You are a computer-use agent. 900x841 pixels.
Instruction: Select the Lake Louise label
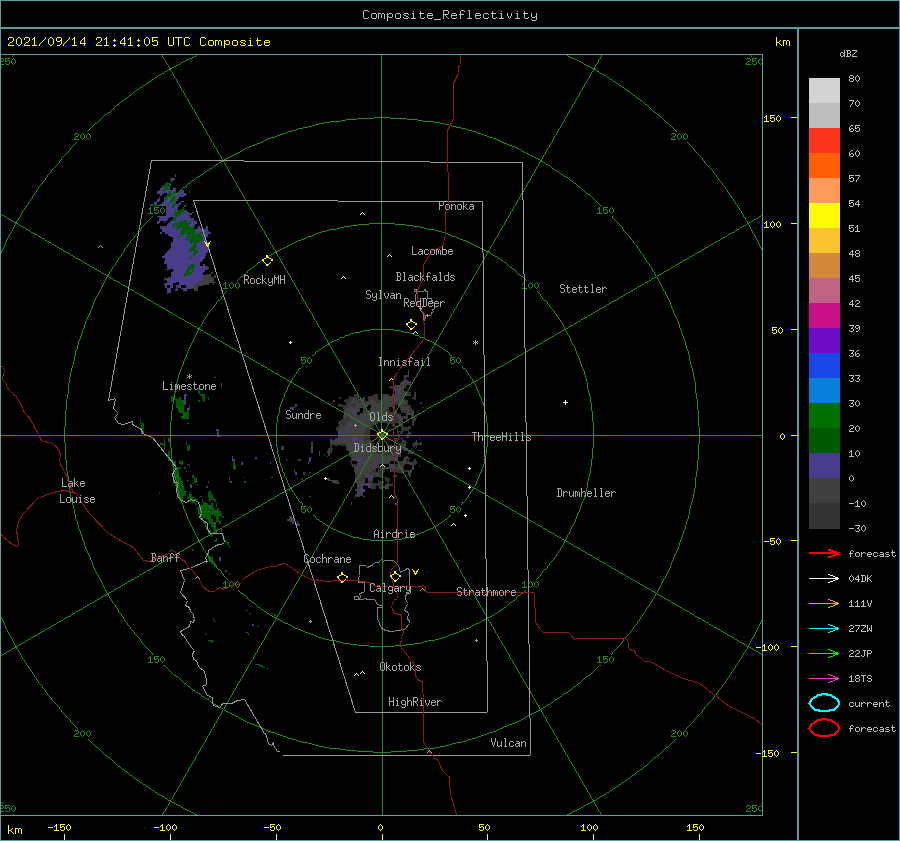click(77, 491)
